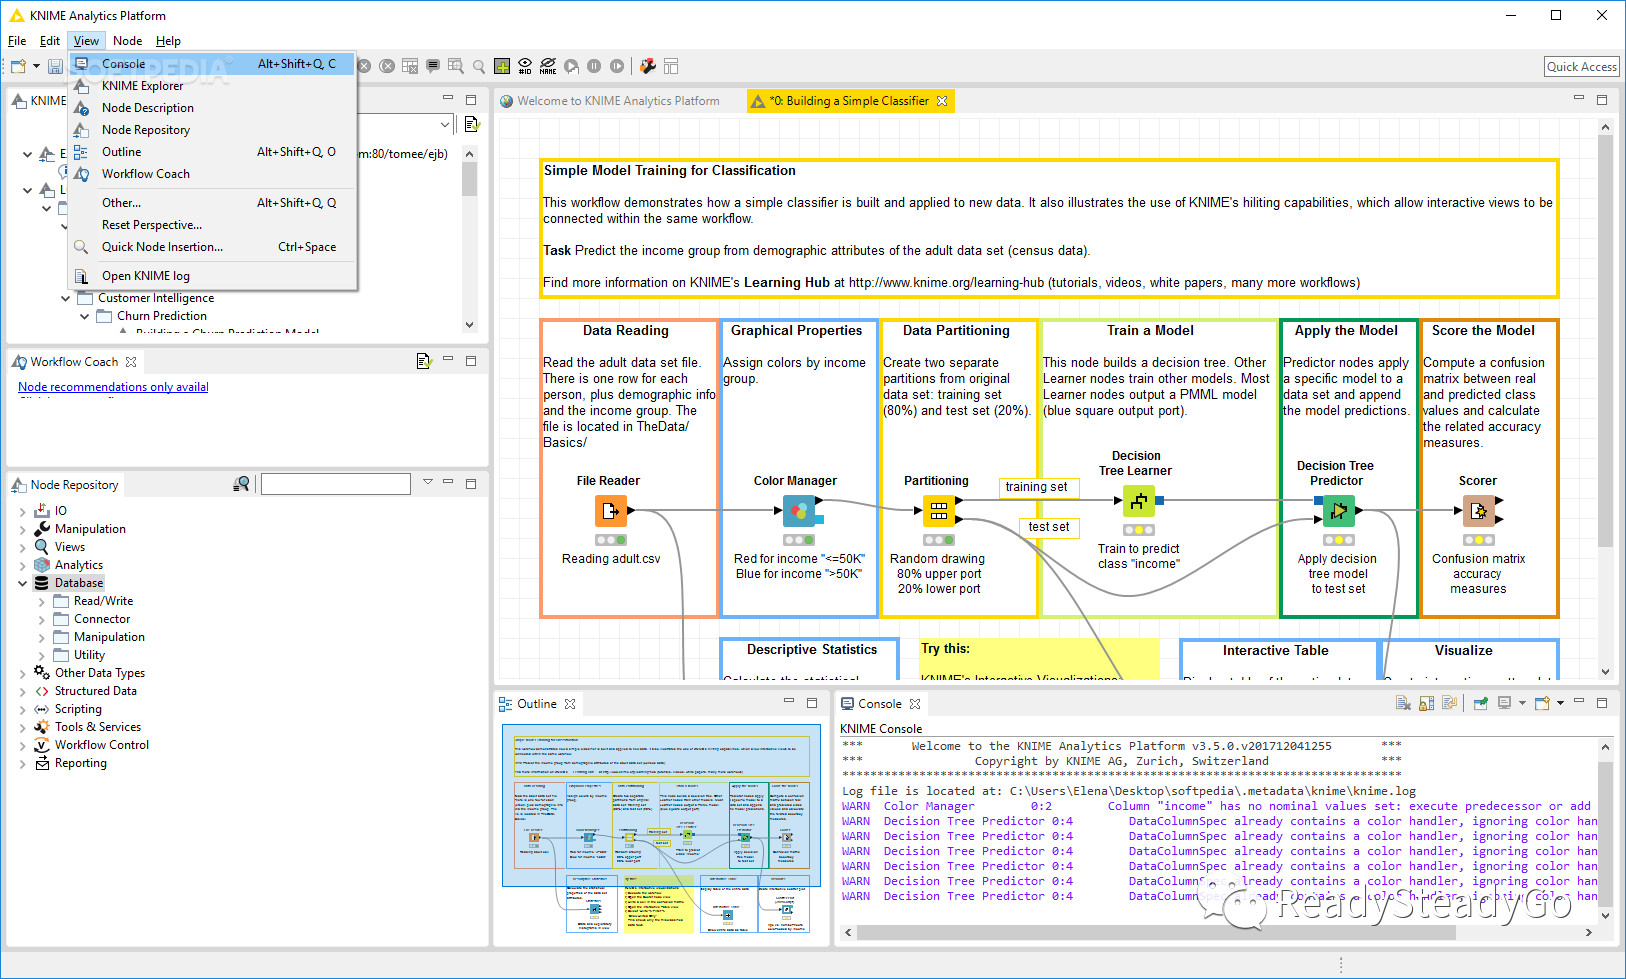Image resolution: width=1626 pixels, height=979 pixels.
Task: Click the Outline workflow thumbnail
Action: coord(660,828)
